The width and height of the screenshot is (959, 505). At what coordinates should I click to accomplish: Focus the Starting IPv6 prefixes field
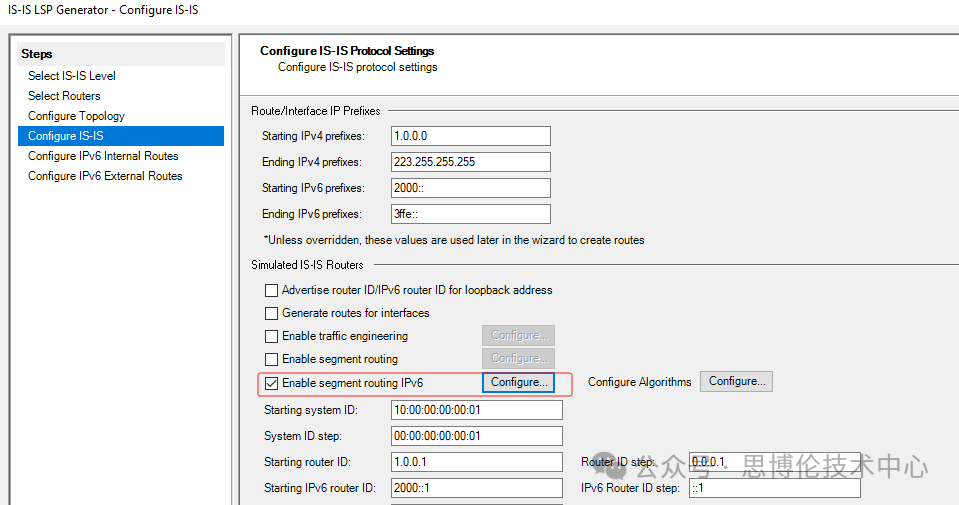point(470,188)
